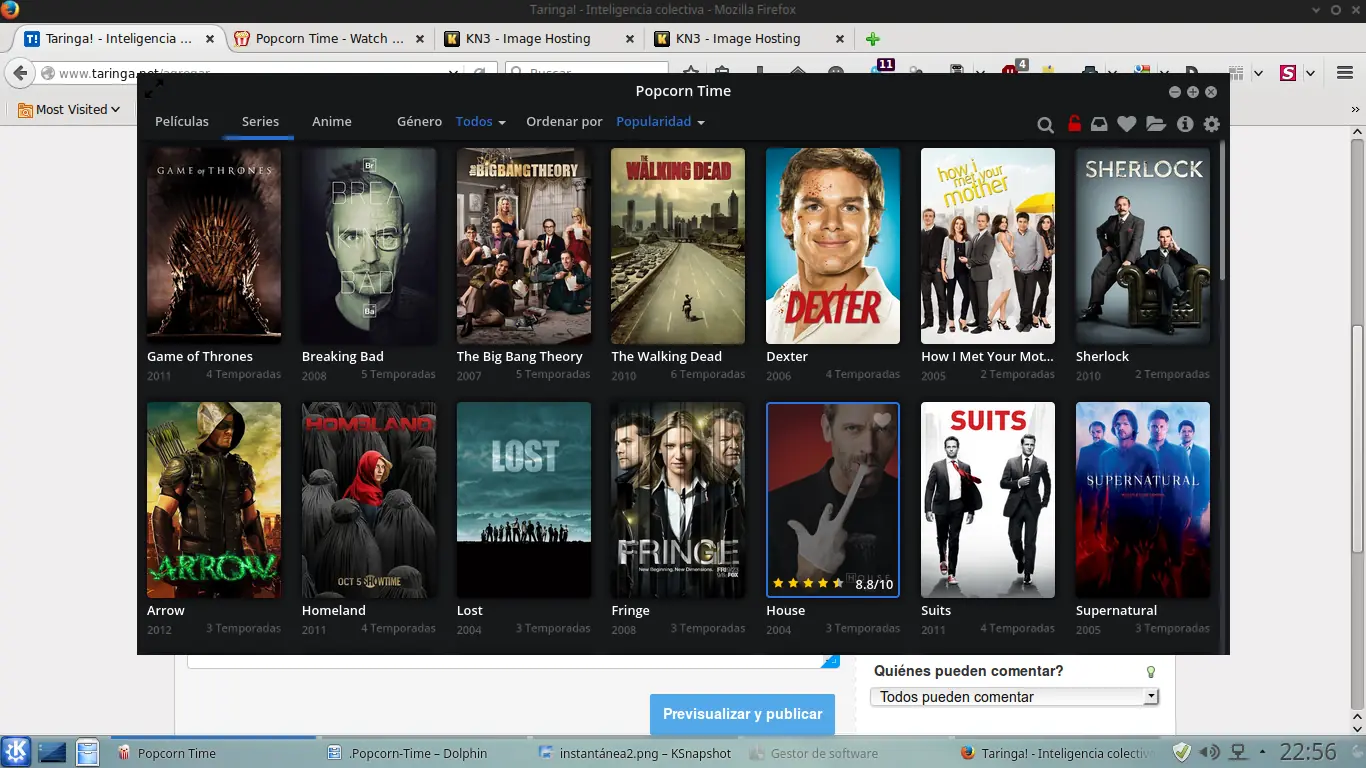The width and height of the screenshot is (1366, 768).
Task: Open the About info icon
Action: [x=1185, y=124]
